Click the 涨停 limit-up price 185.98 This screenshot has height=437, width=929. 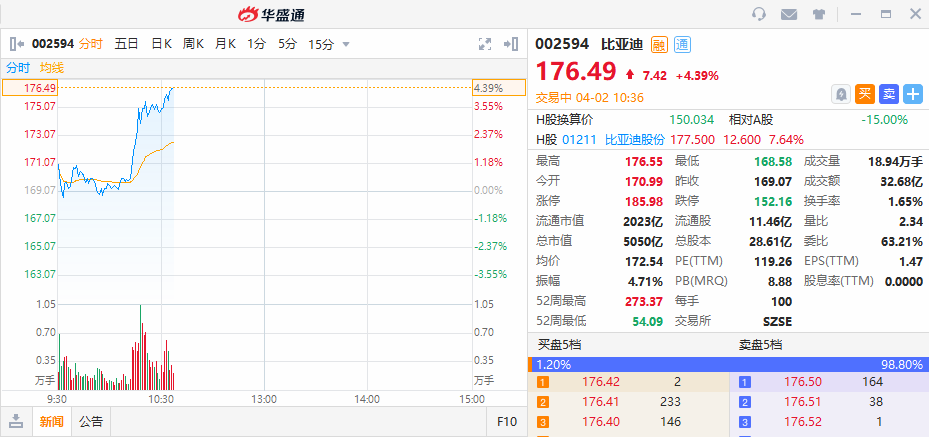point(644,201)
